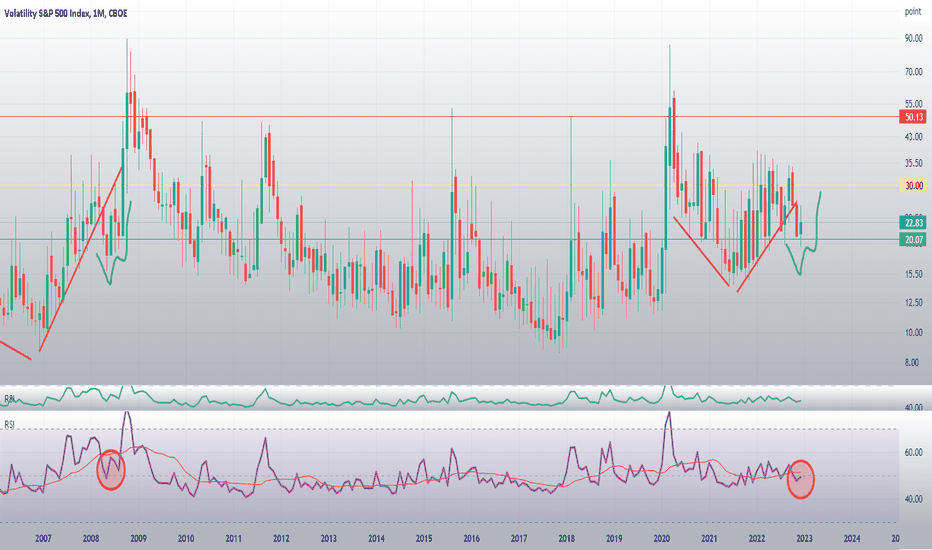This screenshot has width=932, height=550.
Task: Click the 55.00 price axis value
Action: [x=914, y=104]
